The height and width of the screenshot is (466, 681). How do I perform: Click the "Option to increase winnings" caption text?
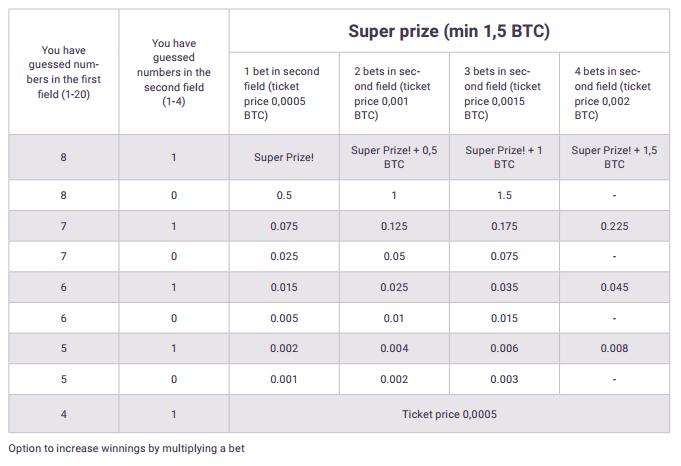pyautogui.click(x=126, y=449)
